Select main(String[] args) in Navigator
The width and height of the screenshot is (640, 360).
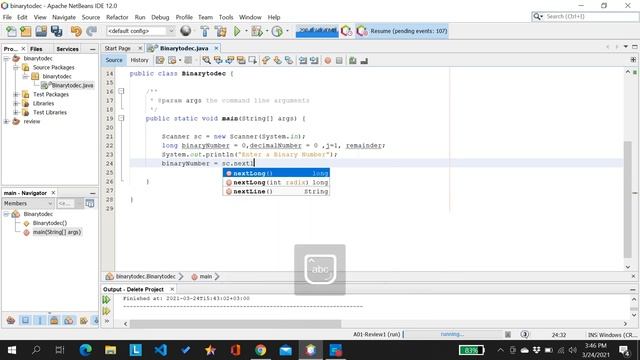pyautogui.click(x=57, y=232)
